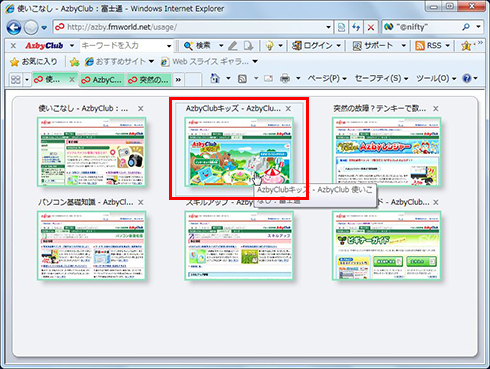
Task: Open the サポート menu
Action: coord(379,46)
